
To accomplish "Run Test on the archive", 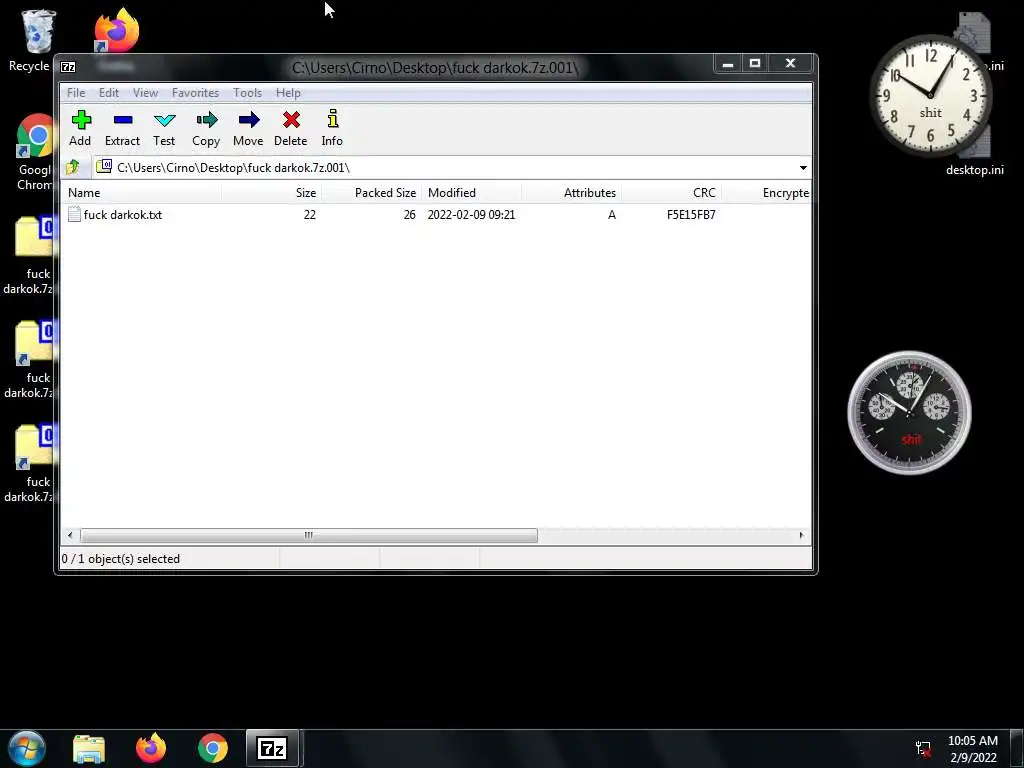I will click(x=164, y=128).
